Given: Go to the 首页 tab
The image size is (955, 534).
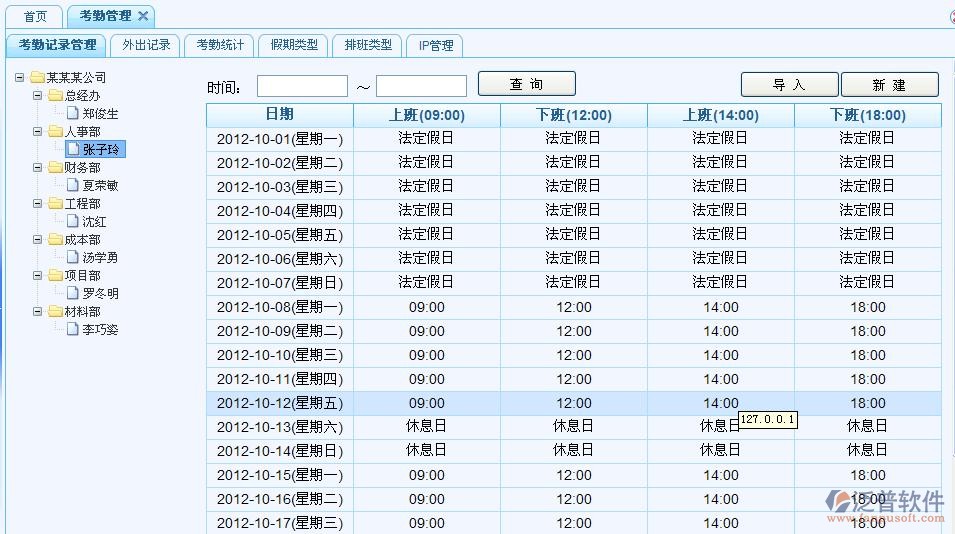Looking at the screenshot, I should 35,16.
